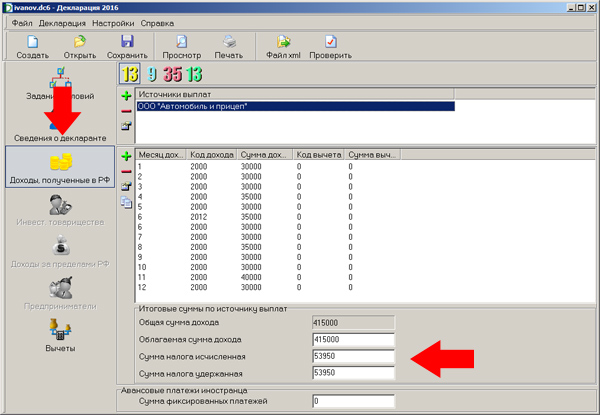Image resolution: width=600 pixels, height=415 pixels.
Task: Select source ООО "Автомобиль и прицеп"
Action: [x=295, y=106]
